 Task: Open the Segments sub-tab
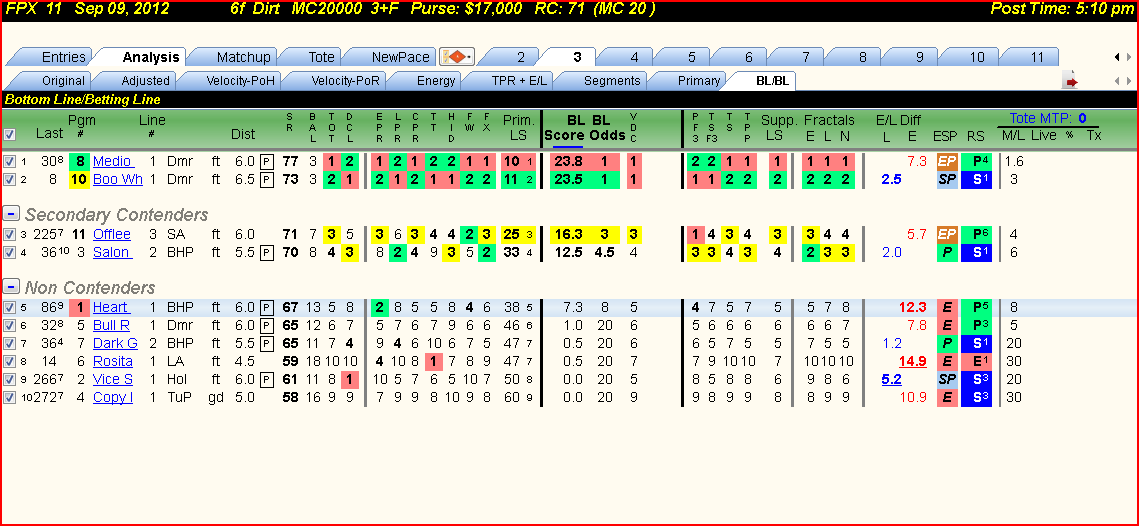[612, 81]
